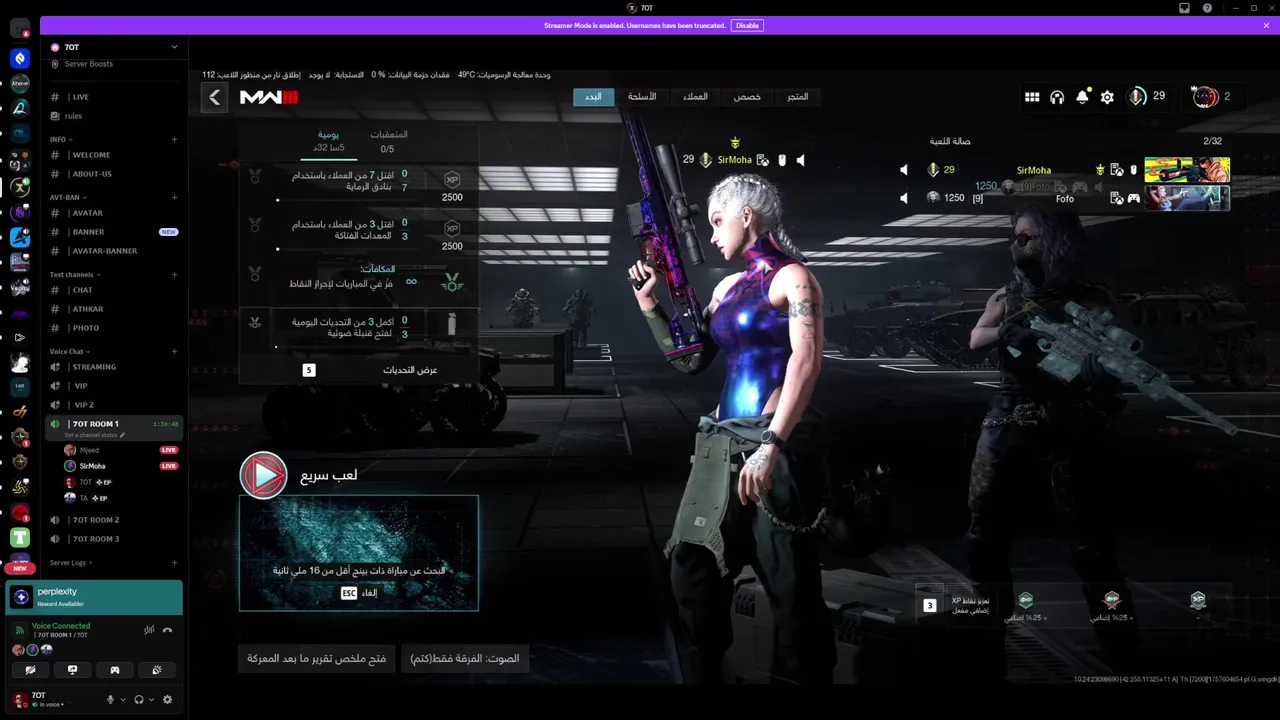The width and height of the screenshot is (1280, 720).
Task: Share your screen in Discord
Action: tap(72, 670)
